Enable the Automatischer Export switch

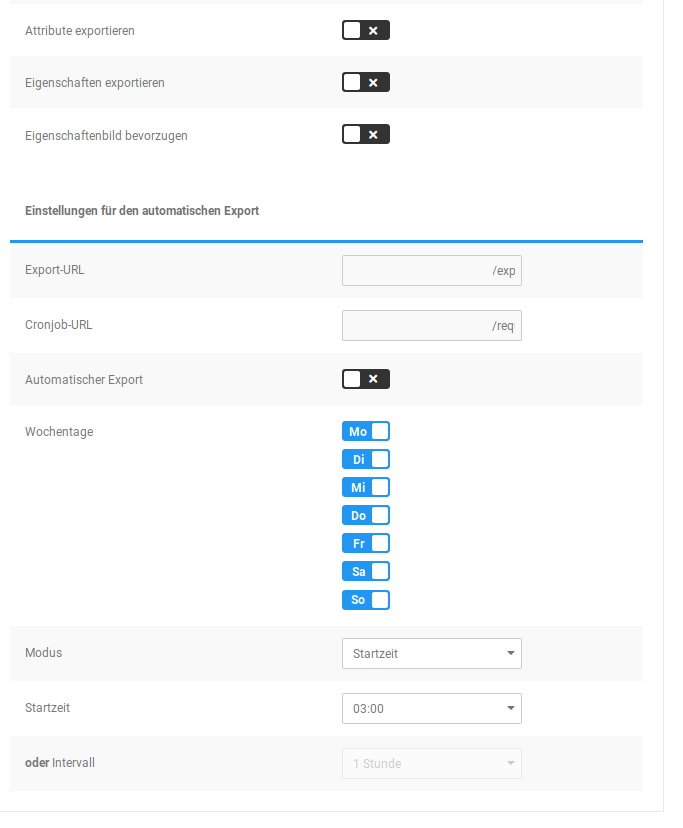coord(365,380)
